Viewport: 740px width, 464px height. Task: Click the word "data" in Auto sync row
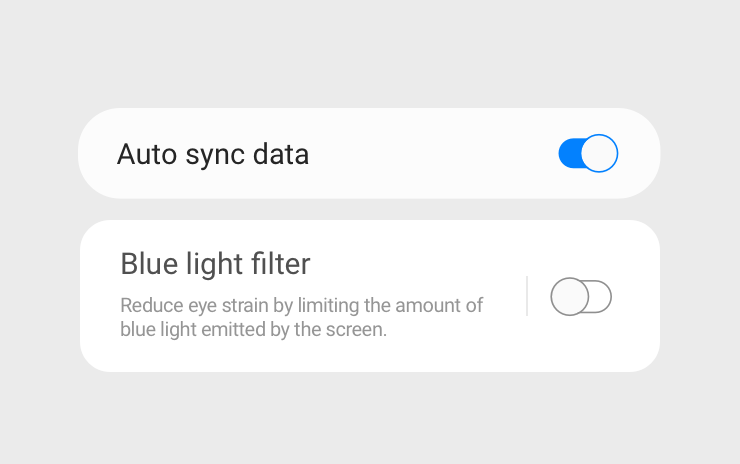pos(280,154)
